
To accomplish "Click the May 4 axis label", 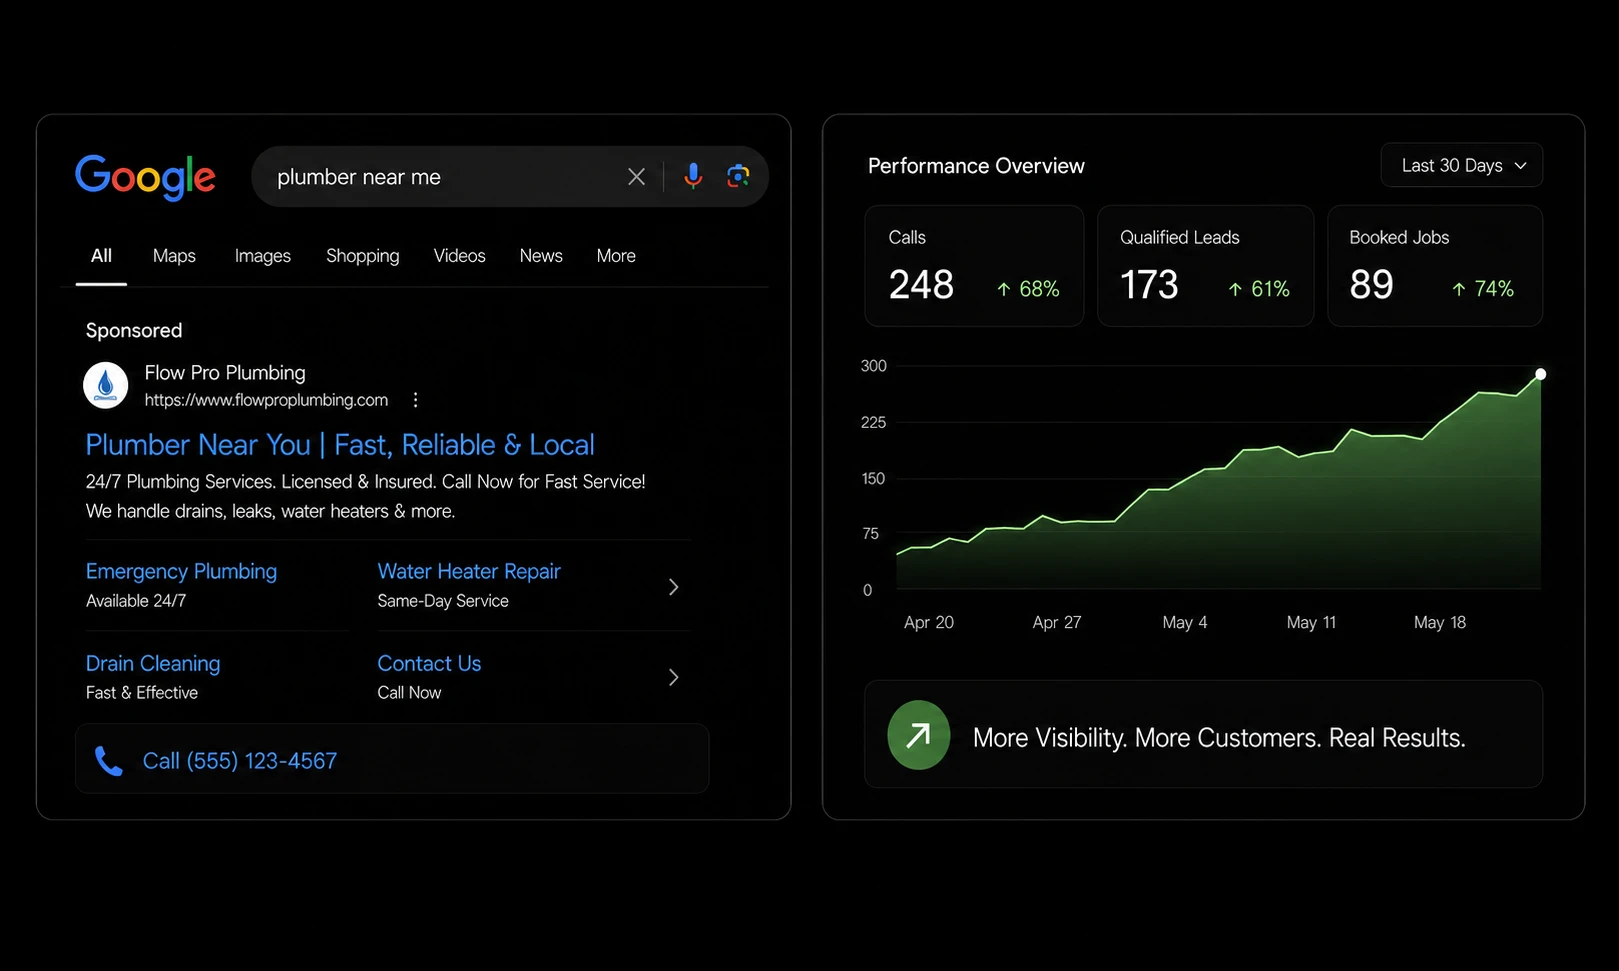I will click(x=1185, y=622).
